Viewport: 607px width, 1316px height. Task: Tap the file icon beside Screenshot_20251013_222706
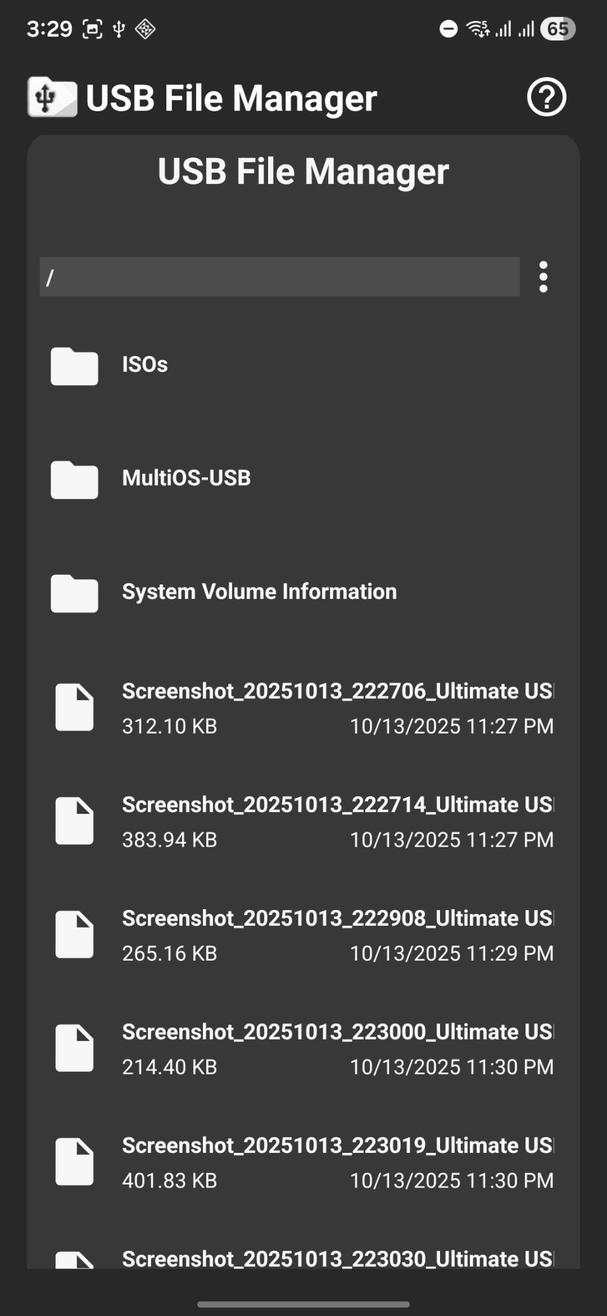pos(74,707)
